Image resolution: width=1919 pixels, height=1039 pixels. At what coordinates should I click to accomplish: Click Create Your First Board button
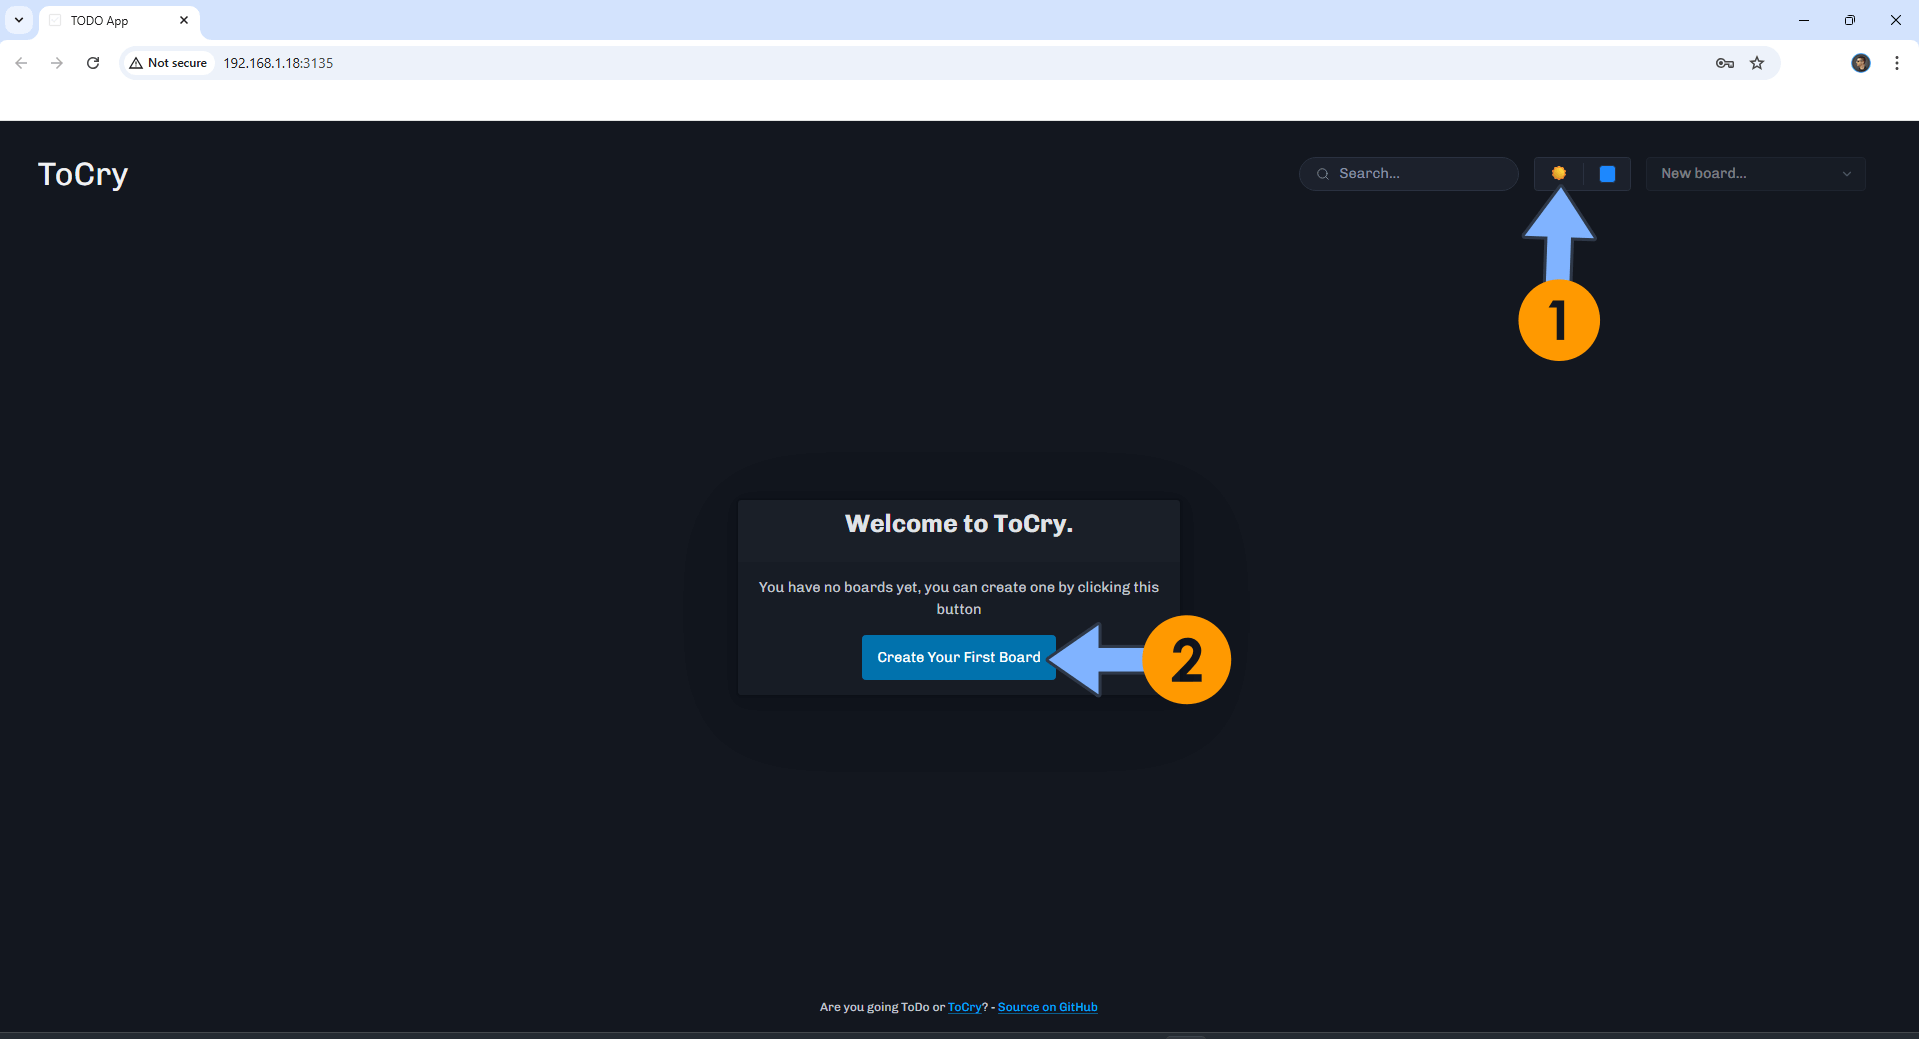coord(958,657)
